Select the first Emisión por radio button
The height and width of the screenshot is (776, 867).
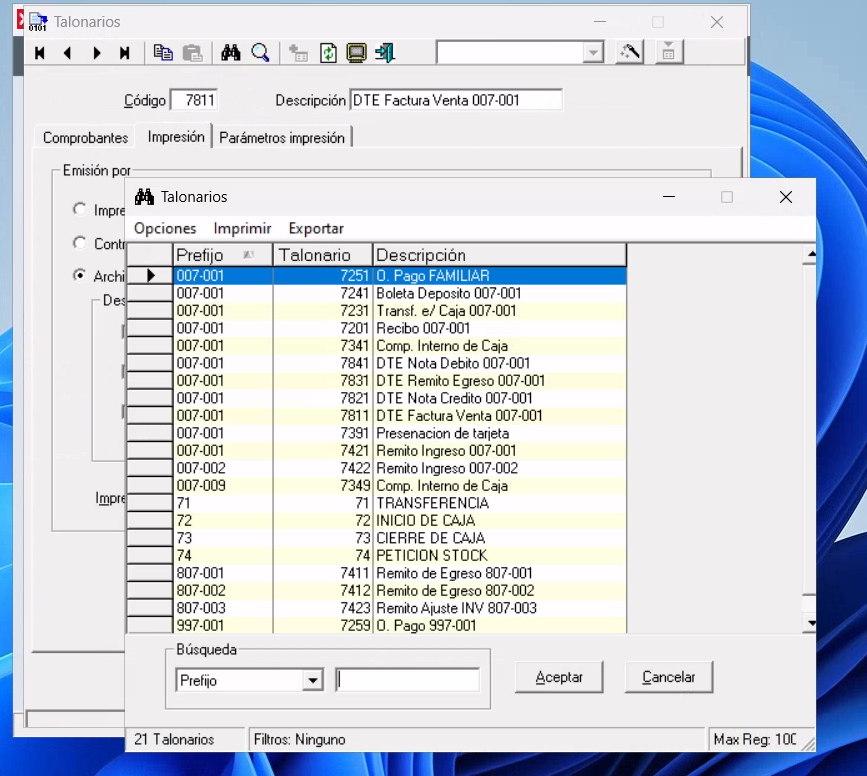(x=79, y=210)
